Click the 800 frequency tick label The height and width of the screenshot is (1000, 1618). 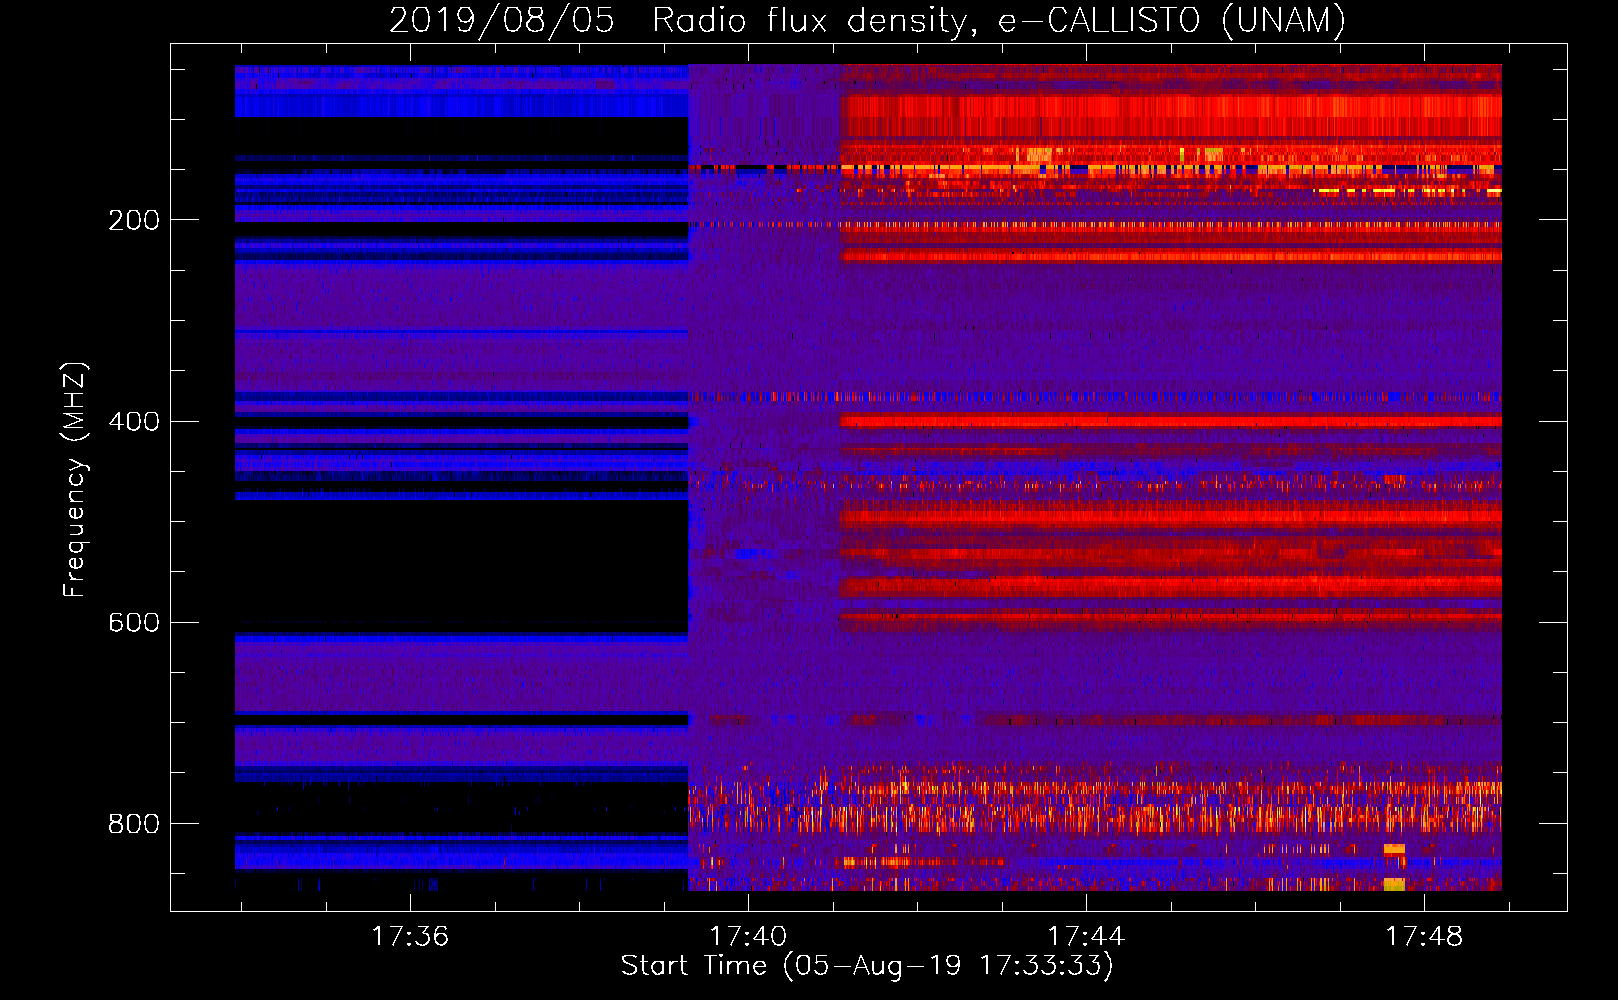(134, 823)
